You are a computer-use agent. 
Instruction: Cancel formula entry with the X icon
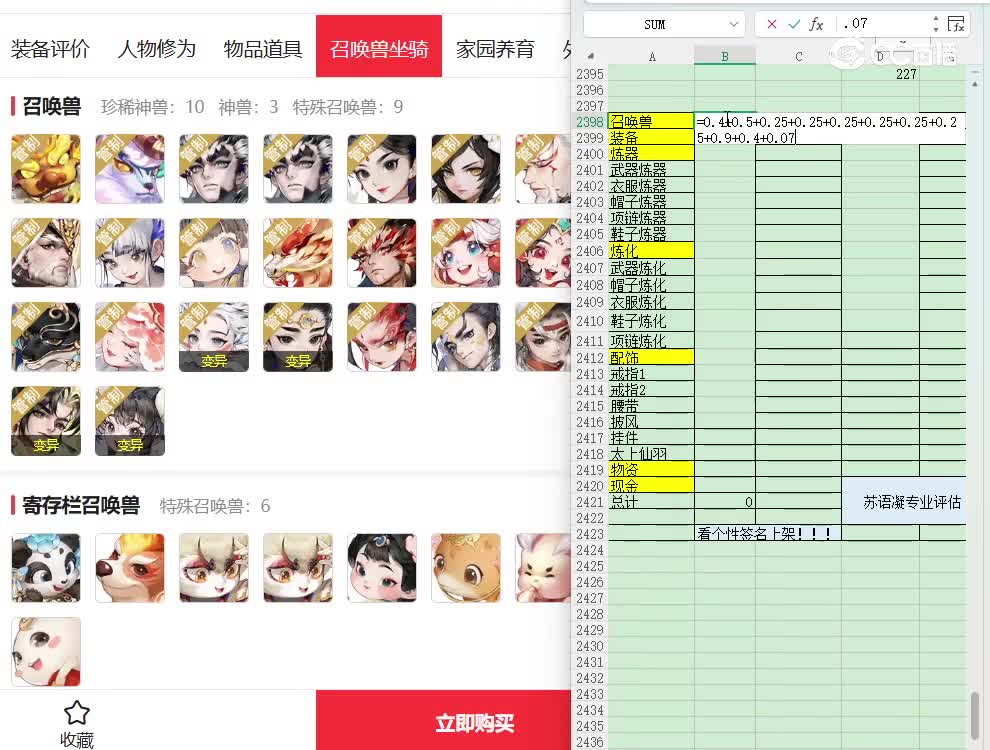click(x=772, y=24)
